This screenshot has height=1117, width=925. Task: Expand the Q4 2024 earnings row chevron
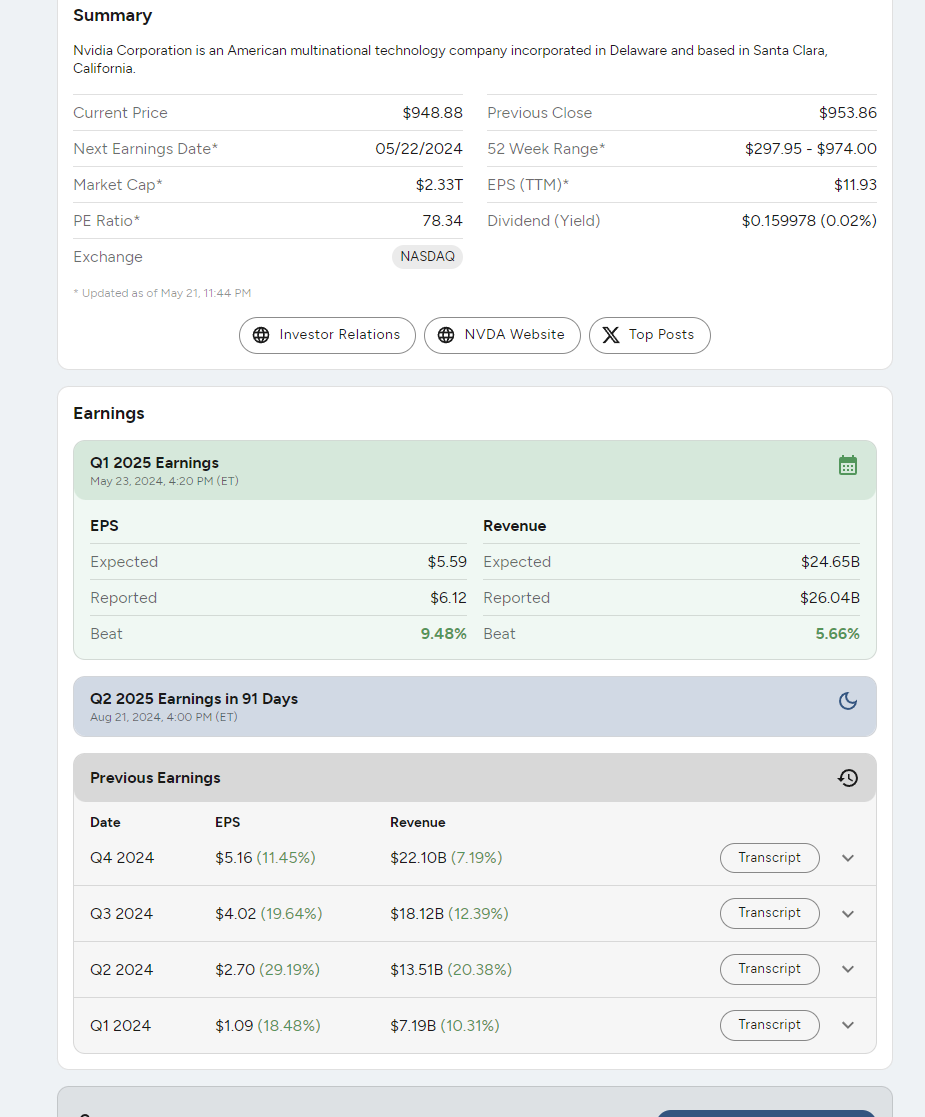(x=848, y=858)
